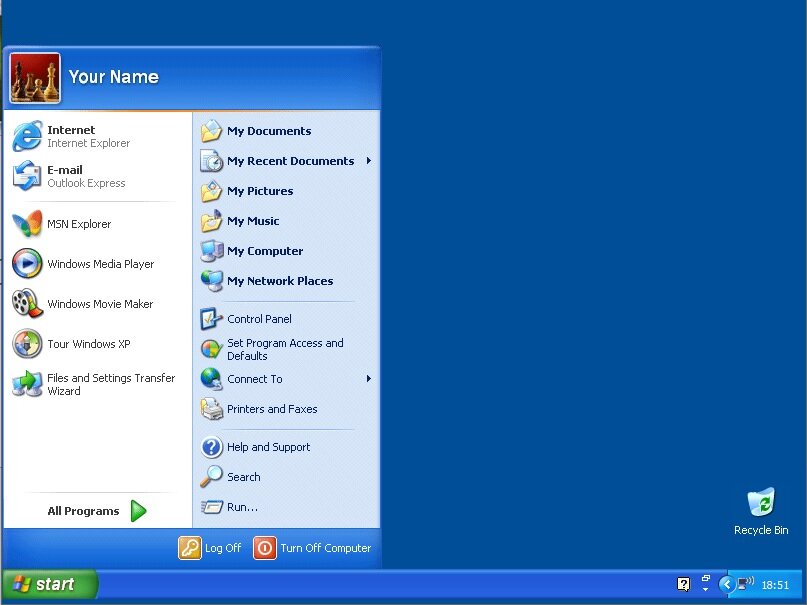807x605 pixels.
Task: Click the Windows Movie Maker reel icon
Action: coord(27,303)
